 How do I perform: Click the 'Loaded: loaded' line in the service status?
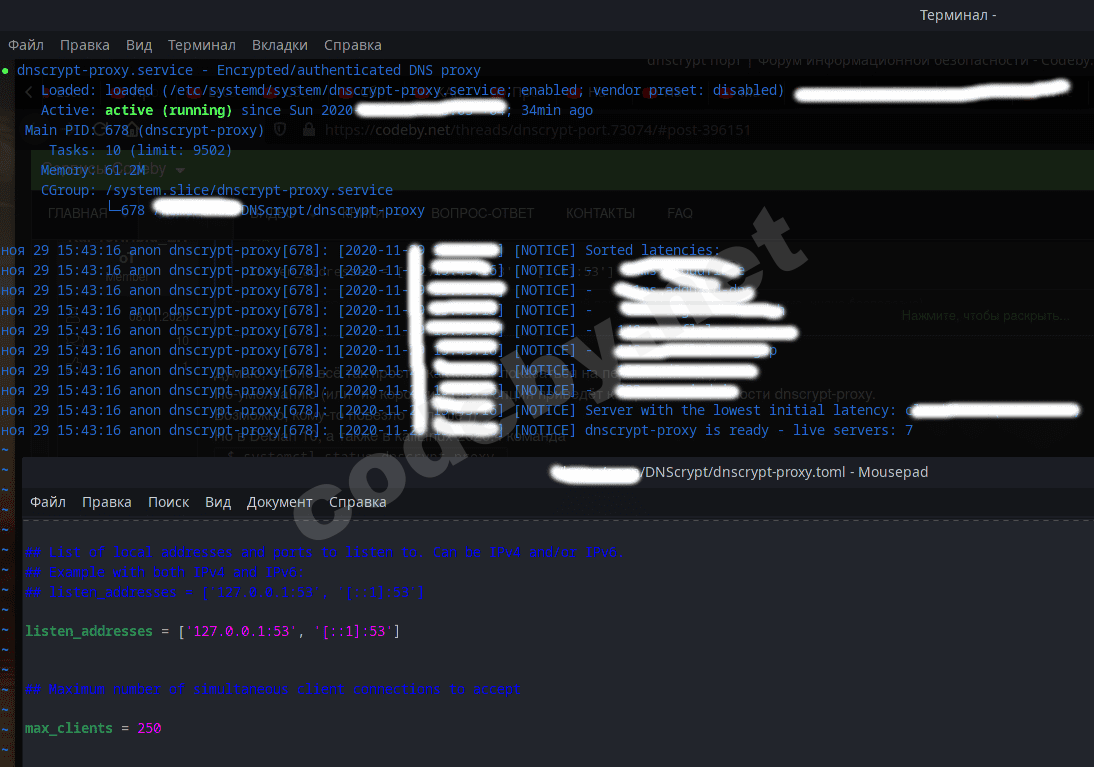[412, 91]
